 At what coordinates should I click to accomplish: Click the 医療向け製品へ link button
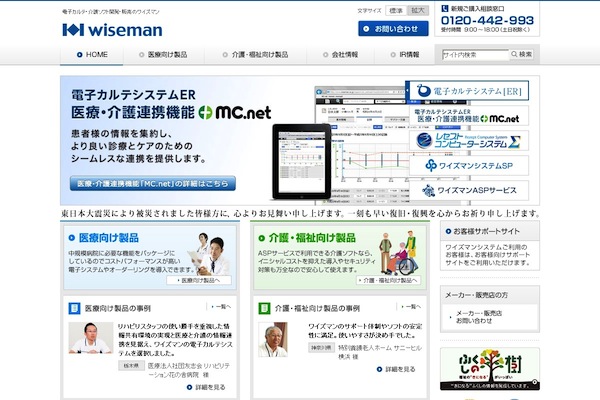(x=199, y=280)
